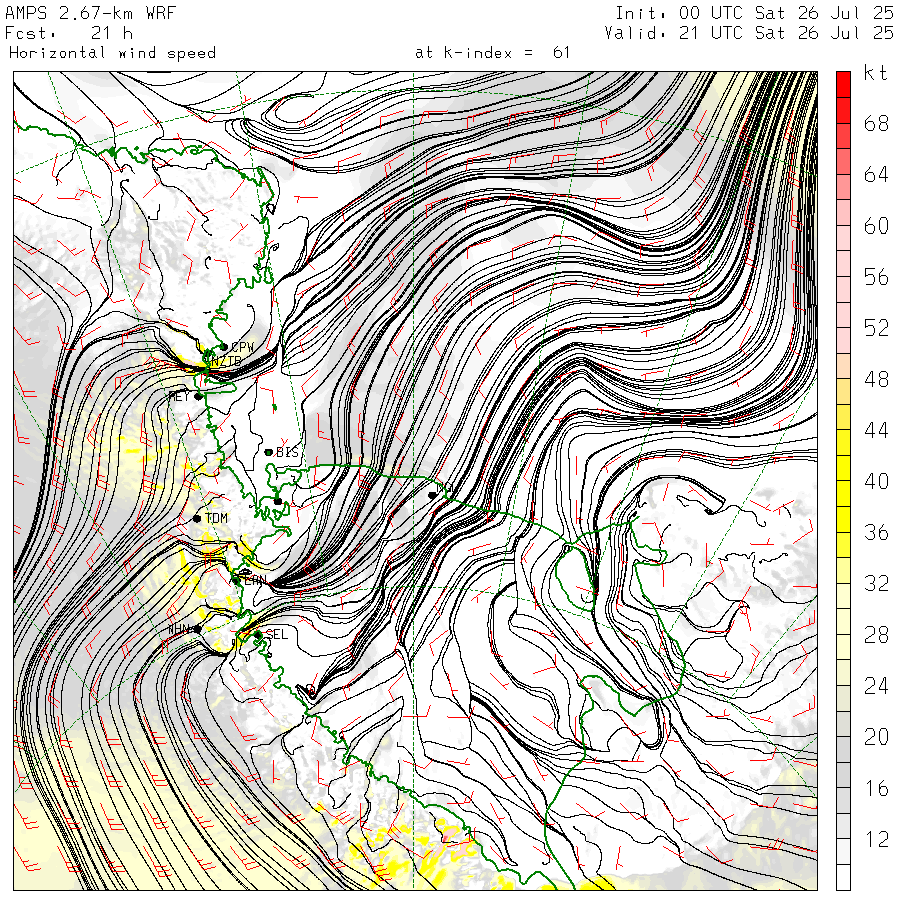Click the 12 value on the color scale
This screenshot has width=900, height=900.
[876, 840]
